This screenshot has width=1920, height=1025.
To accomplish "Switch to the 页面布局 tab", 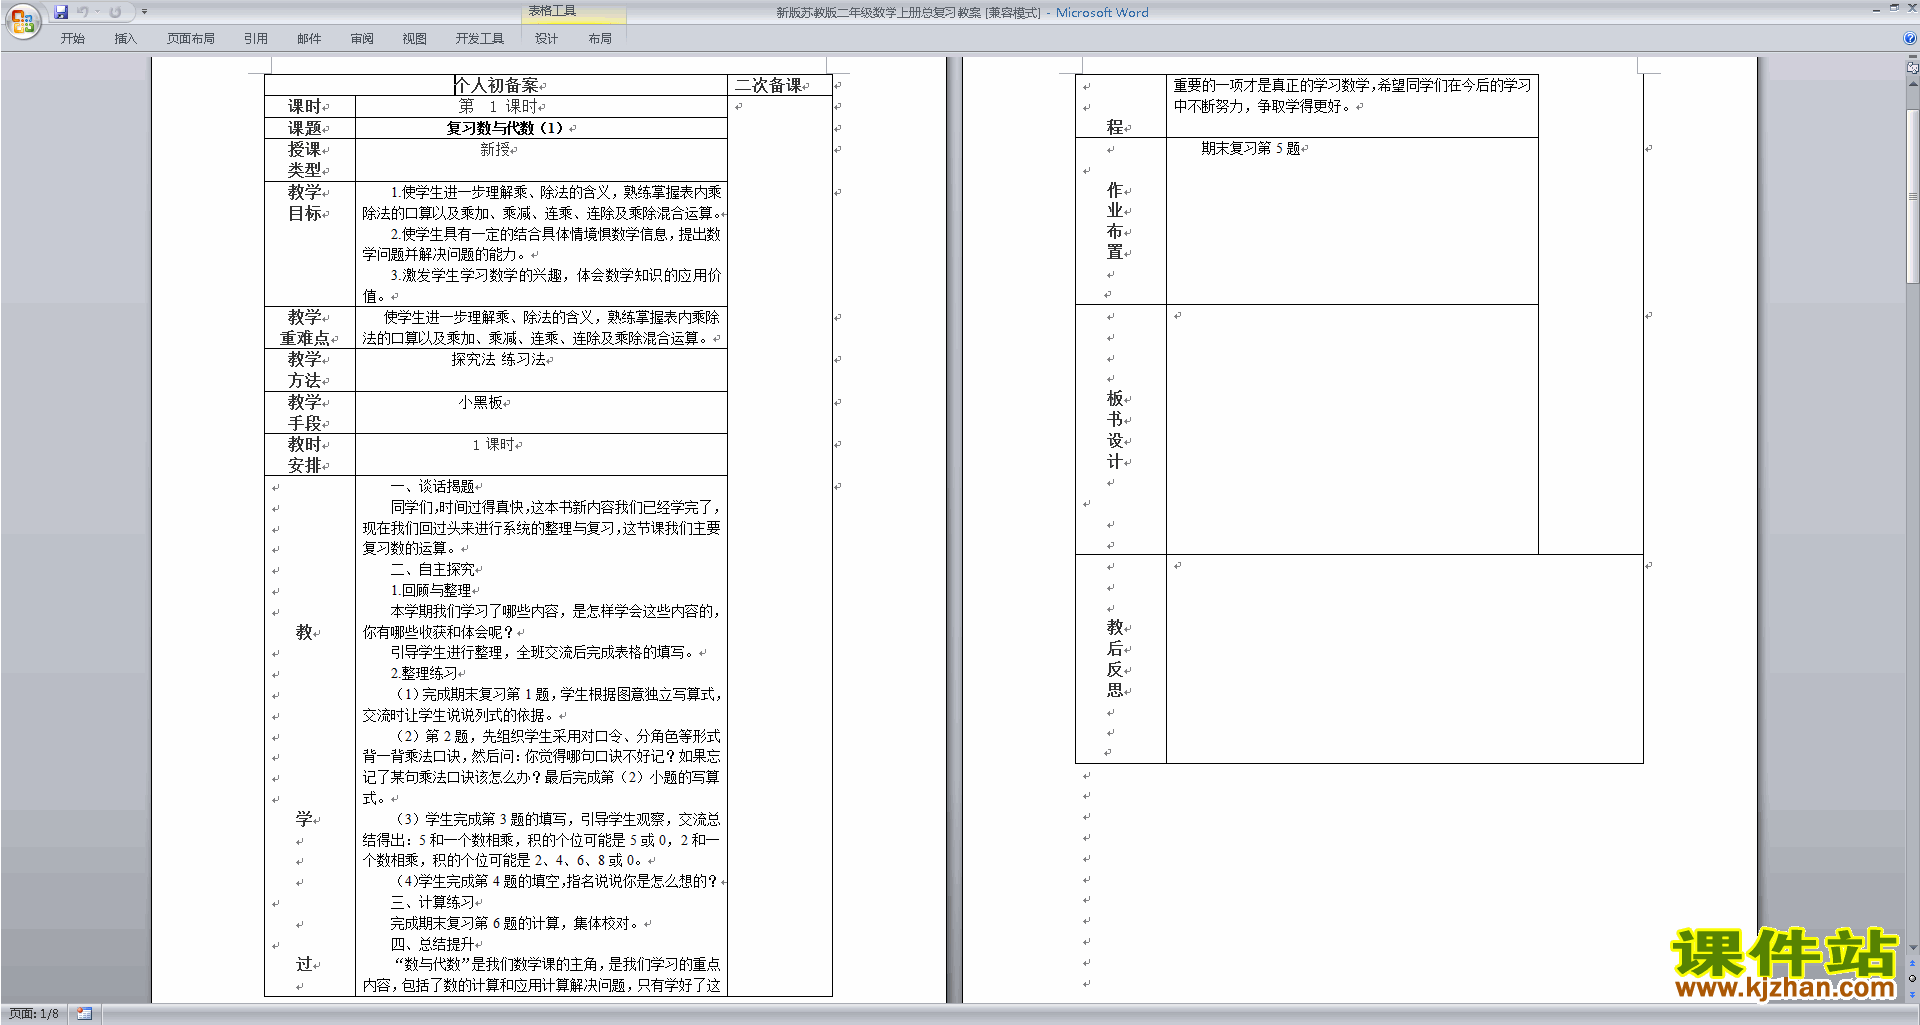I will [x=190, y=39].
